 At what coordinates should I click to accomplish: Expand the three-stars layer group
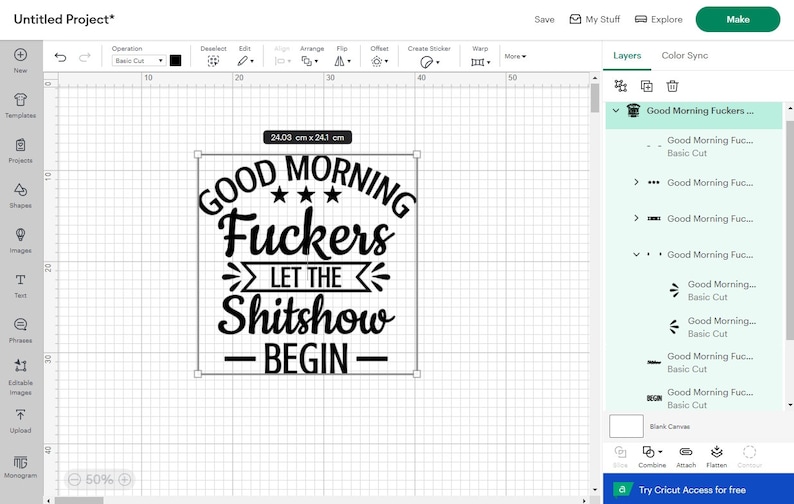click(637, 182)
